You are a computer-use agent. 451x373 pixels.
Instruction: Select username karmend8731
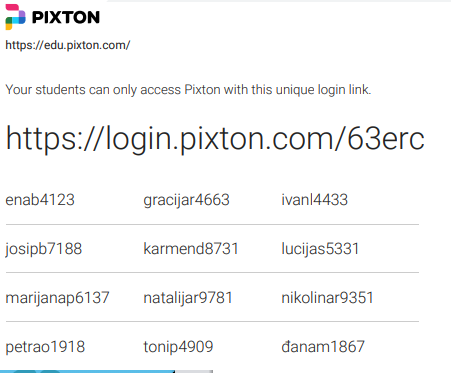(x=191, y=249)
